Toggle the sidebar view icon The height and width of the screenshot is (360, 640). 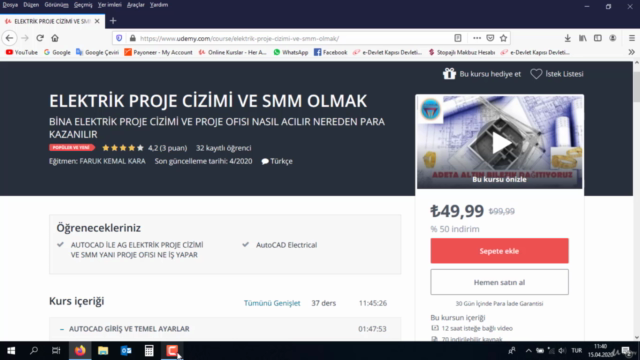click(x=598, y=38)
